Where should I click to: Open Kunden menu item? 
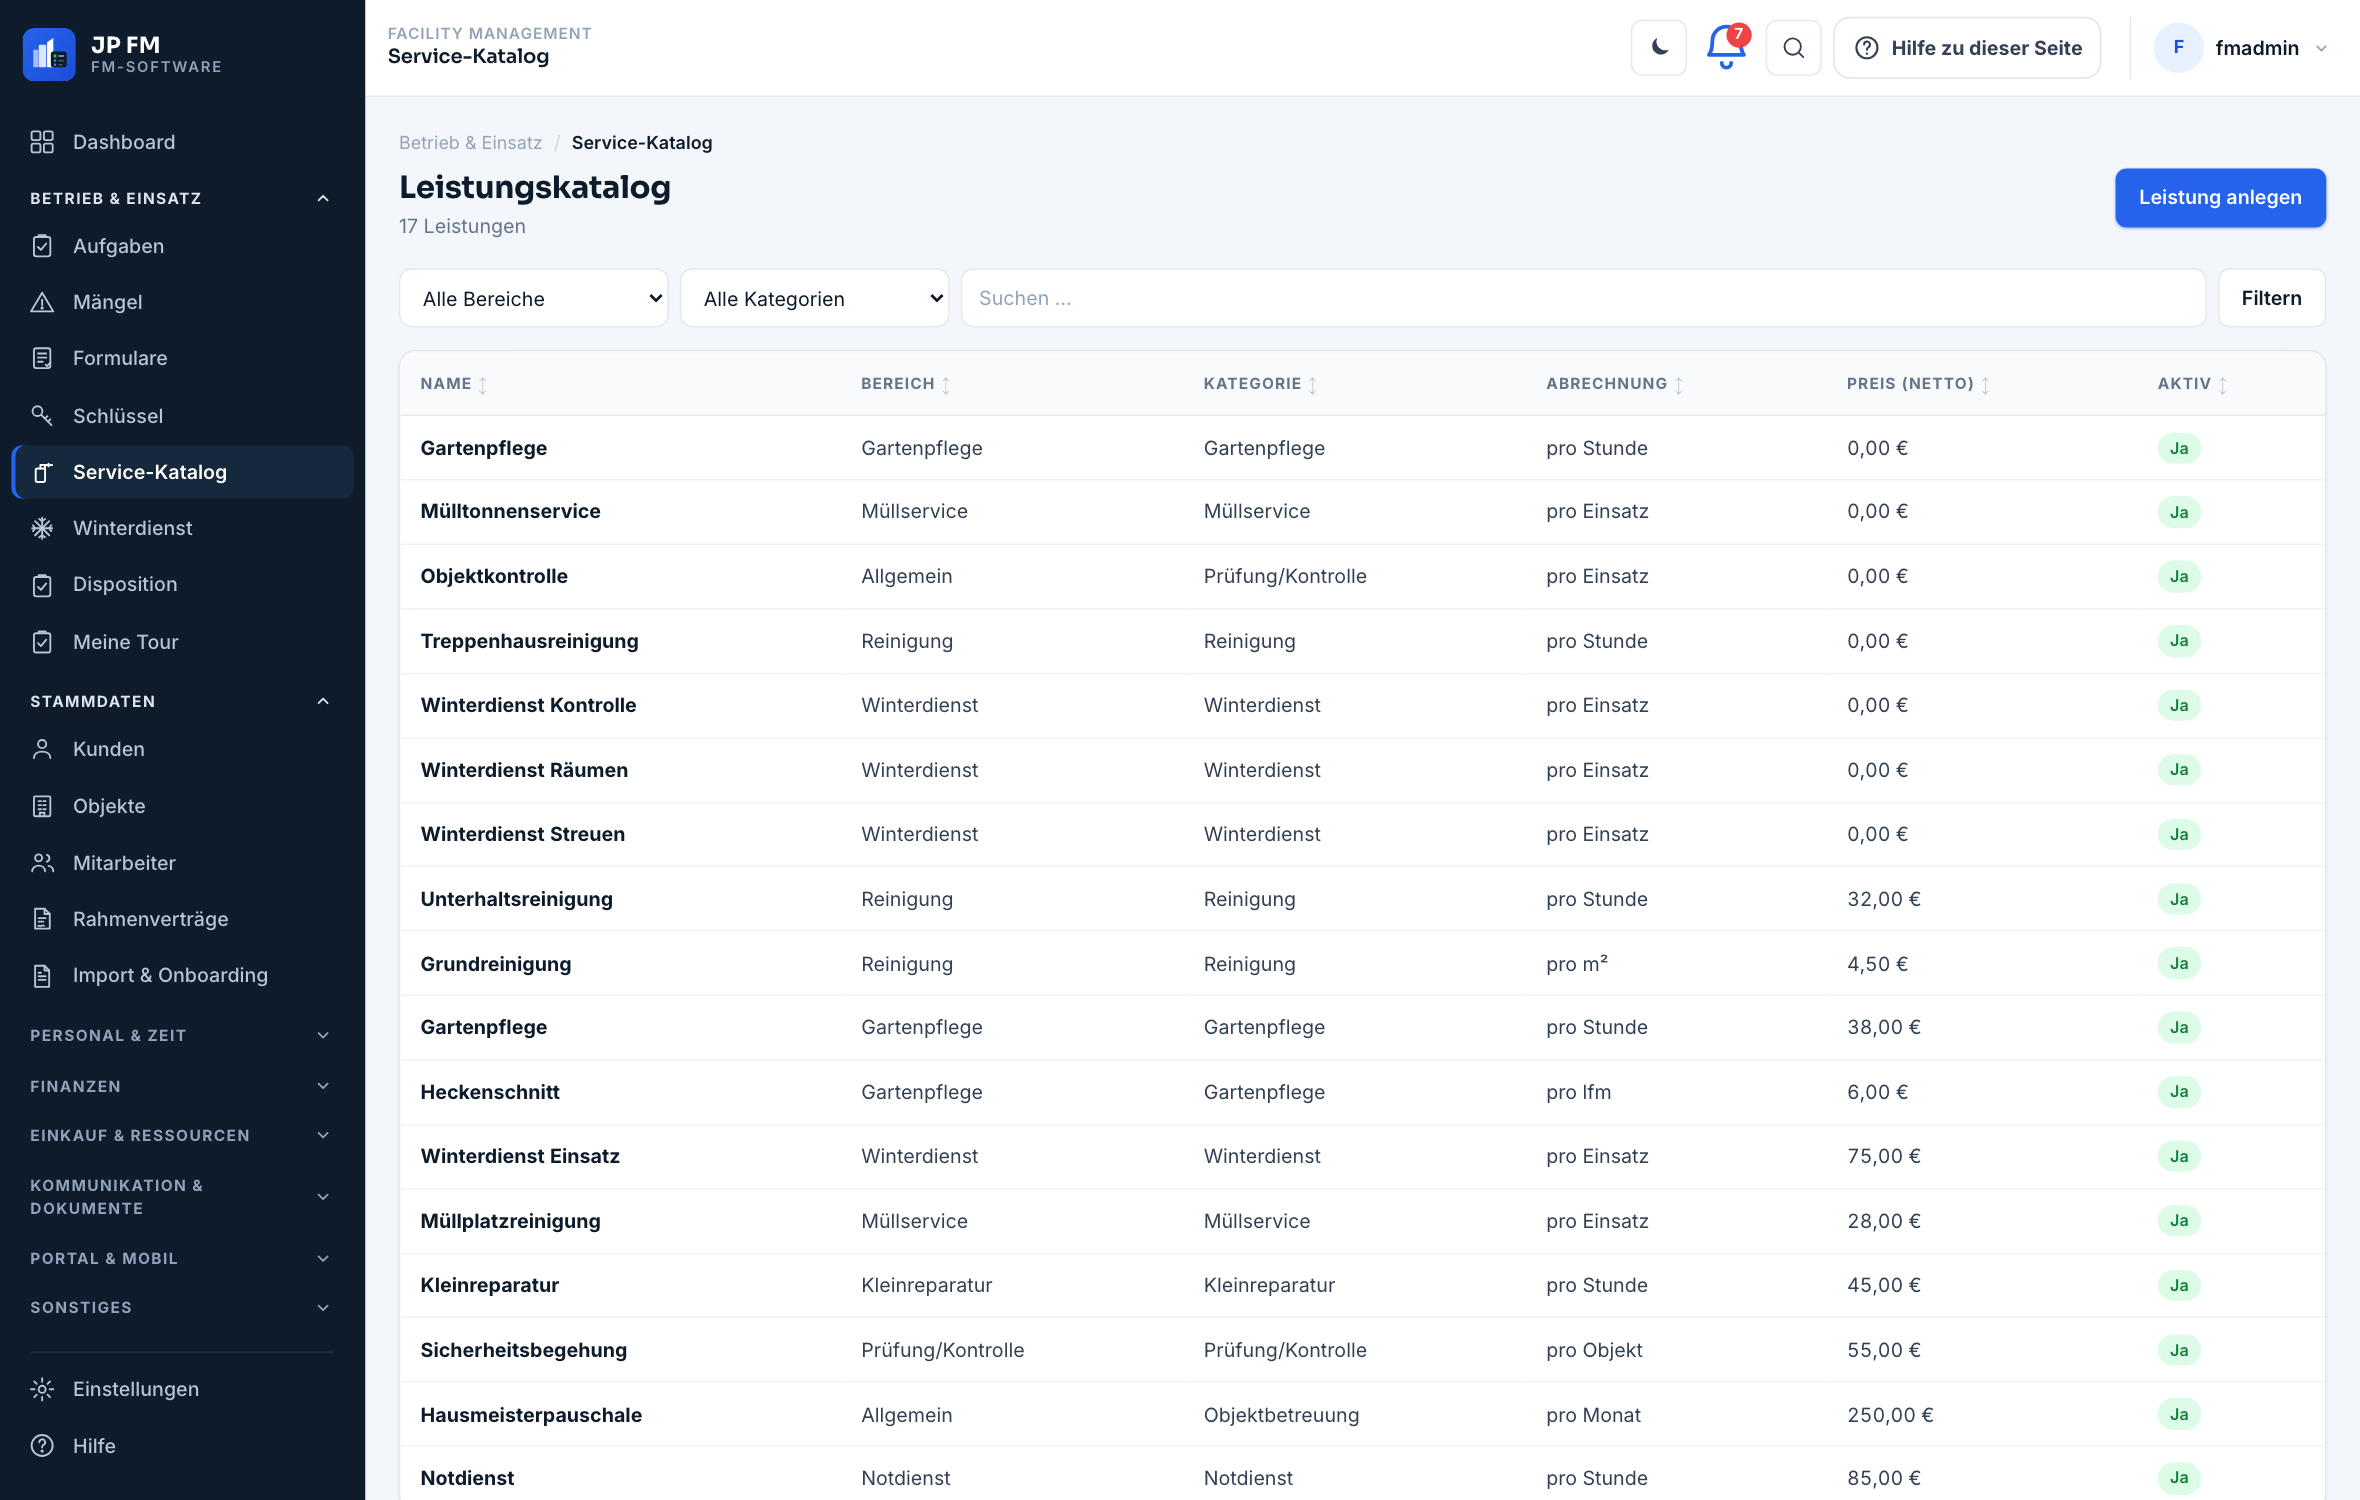pos(182,749)
